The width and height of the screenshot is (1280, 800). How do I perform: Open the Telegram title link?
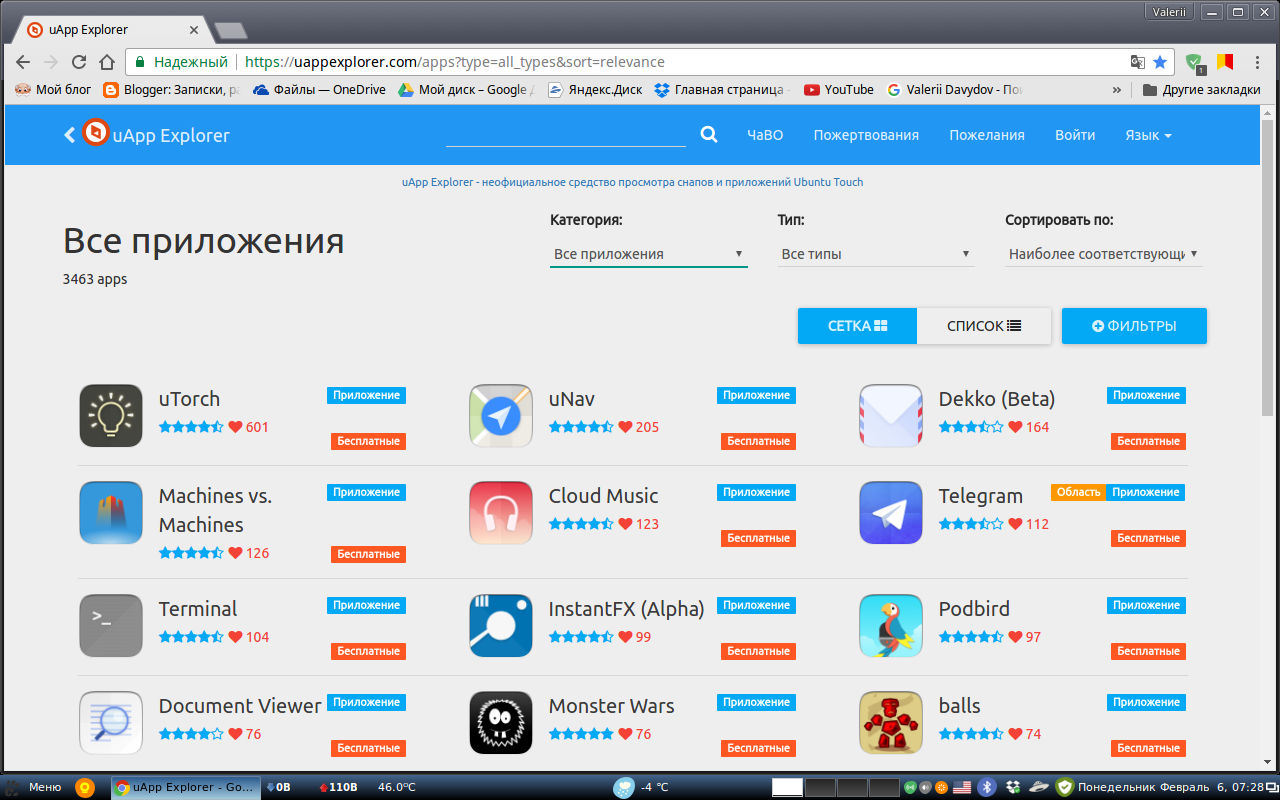click(980, 496)
